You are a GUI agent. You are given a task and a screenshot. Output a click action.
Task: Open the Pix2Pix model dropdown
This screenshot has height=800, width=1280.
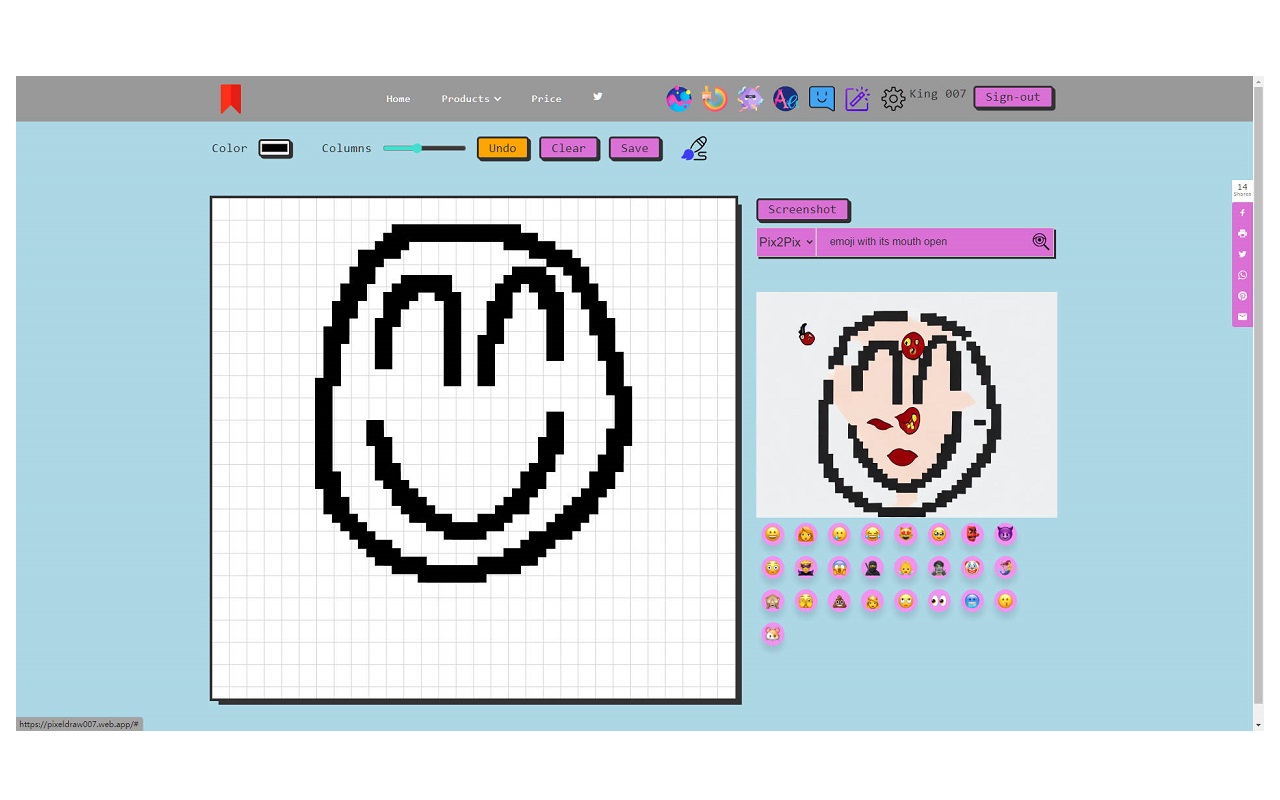point(785,241)
